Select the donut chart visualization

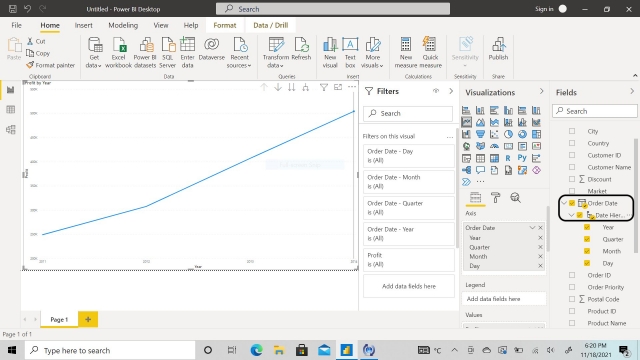tap(522, 134)
